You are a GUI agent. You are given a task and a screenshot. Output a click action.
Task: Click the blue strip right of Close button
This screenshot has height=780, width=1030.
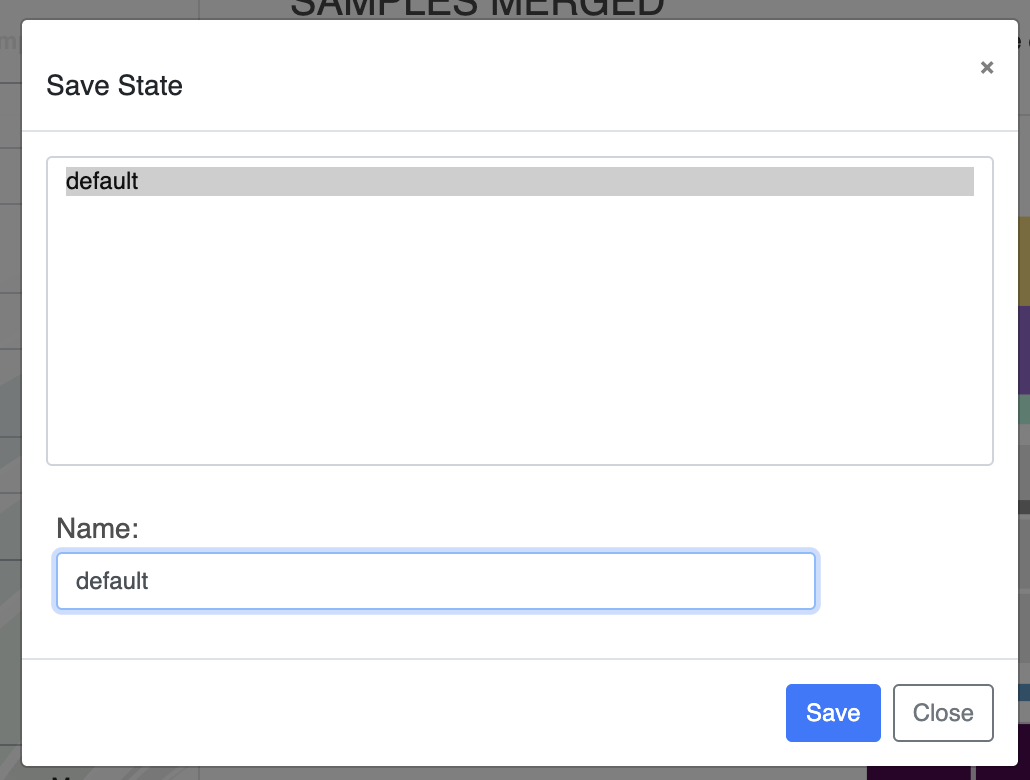pos(1024,692)
